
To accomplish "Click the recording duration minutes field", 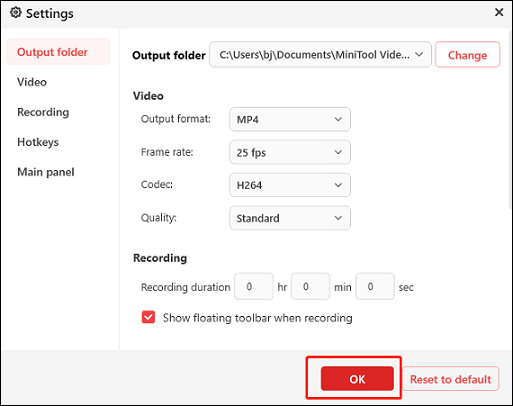I will pos(310,286).
